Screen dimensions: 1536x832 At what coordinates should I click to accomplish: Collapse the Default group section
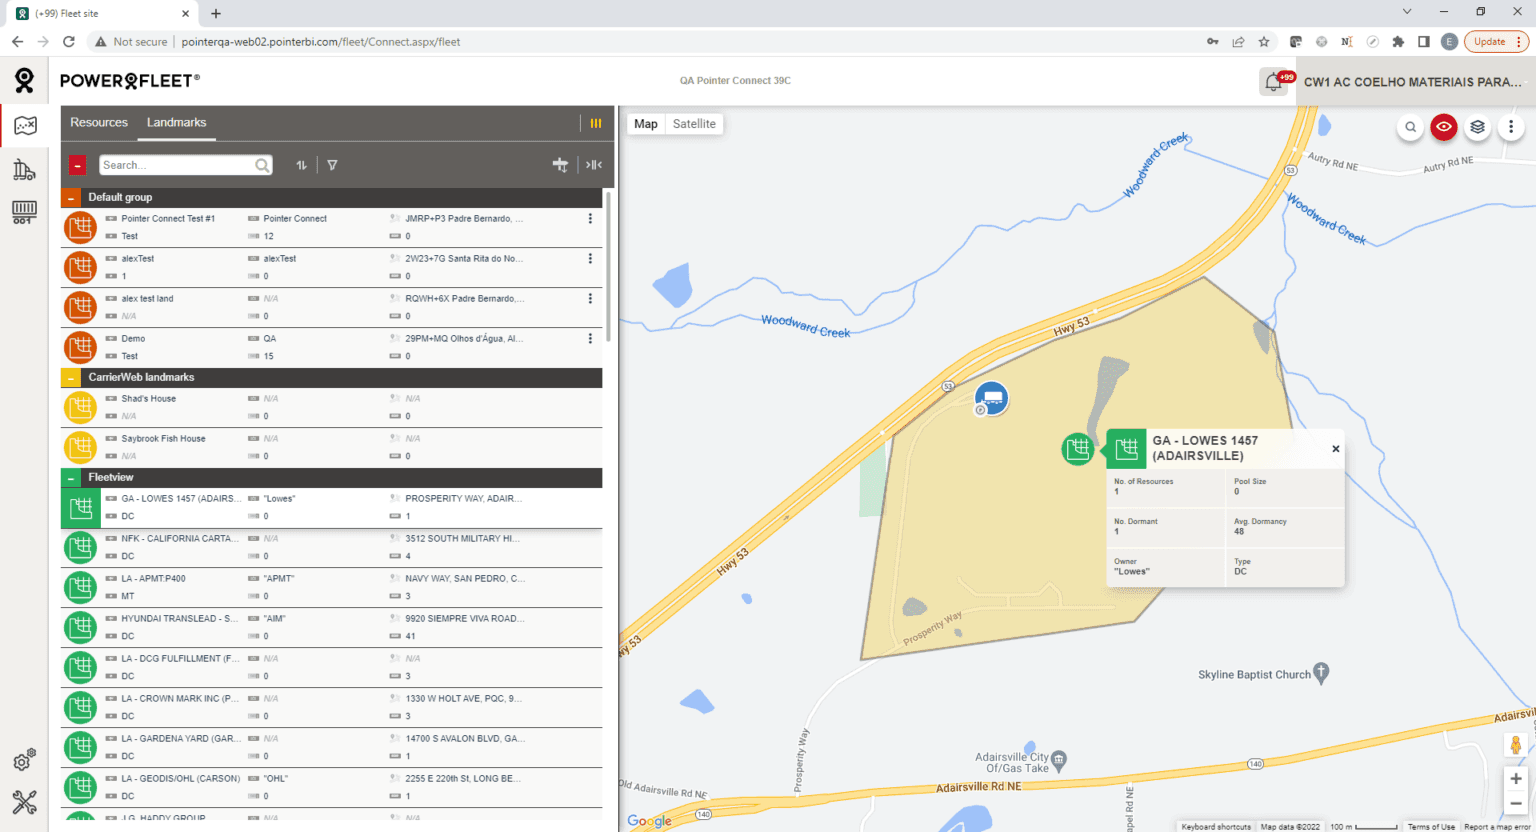pos(70,197)
